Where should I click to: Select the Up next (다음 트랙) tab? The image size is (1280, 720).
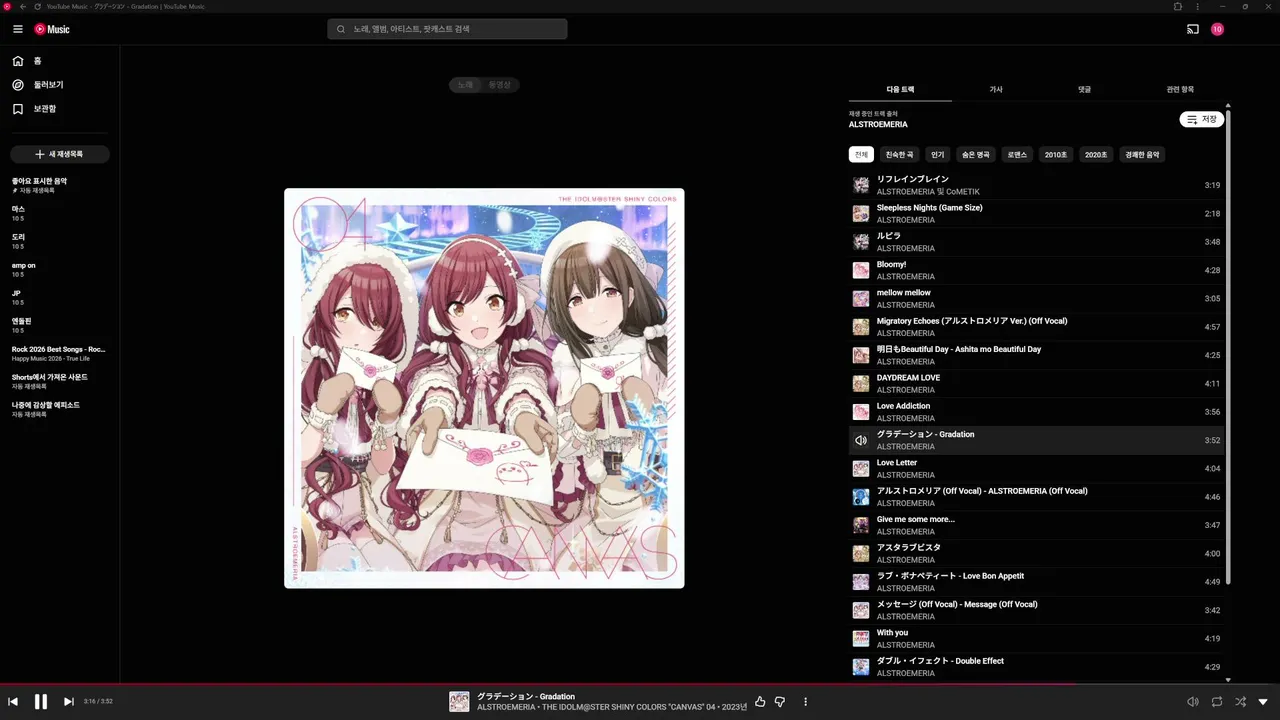[x=900, y=89]
